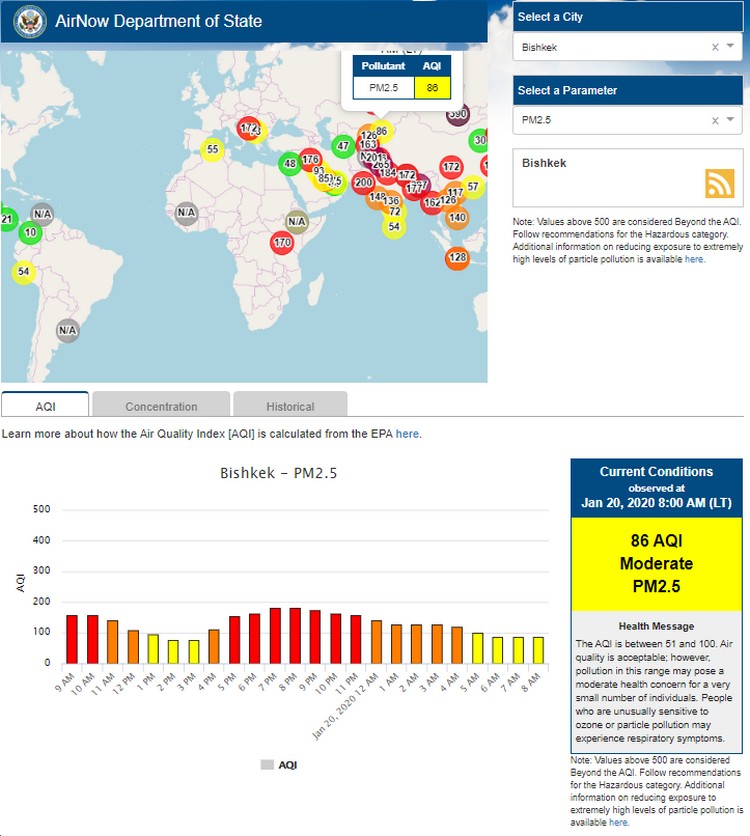Select the green 10 marker in South America
Viewport: 750px width, 836px height.
[x=30, y=233]
